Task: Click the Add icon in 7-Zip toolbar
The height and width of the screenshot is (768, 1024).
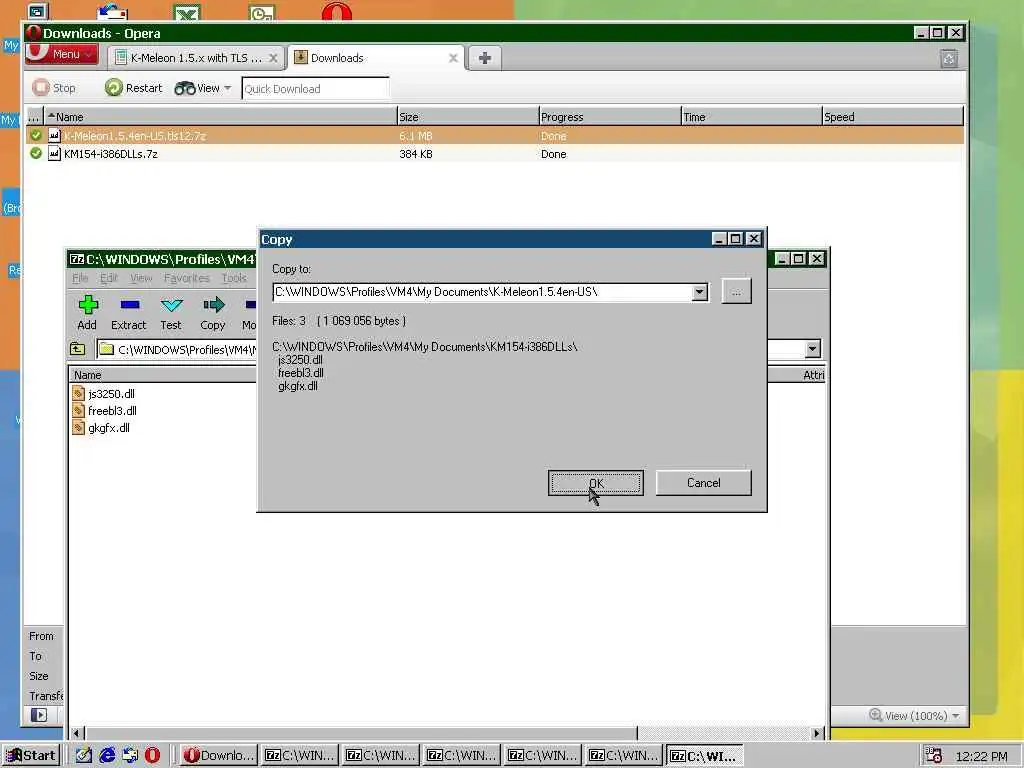Action: coord(87,313)
